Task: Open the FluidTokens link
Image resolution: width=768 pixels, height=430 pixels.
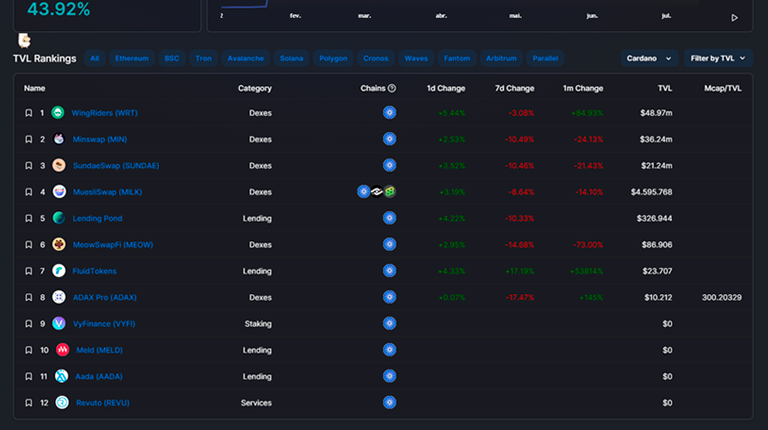Action: point(95,271)
